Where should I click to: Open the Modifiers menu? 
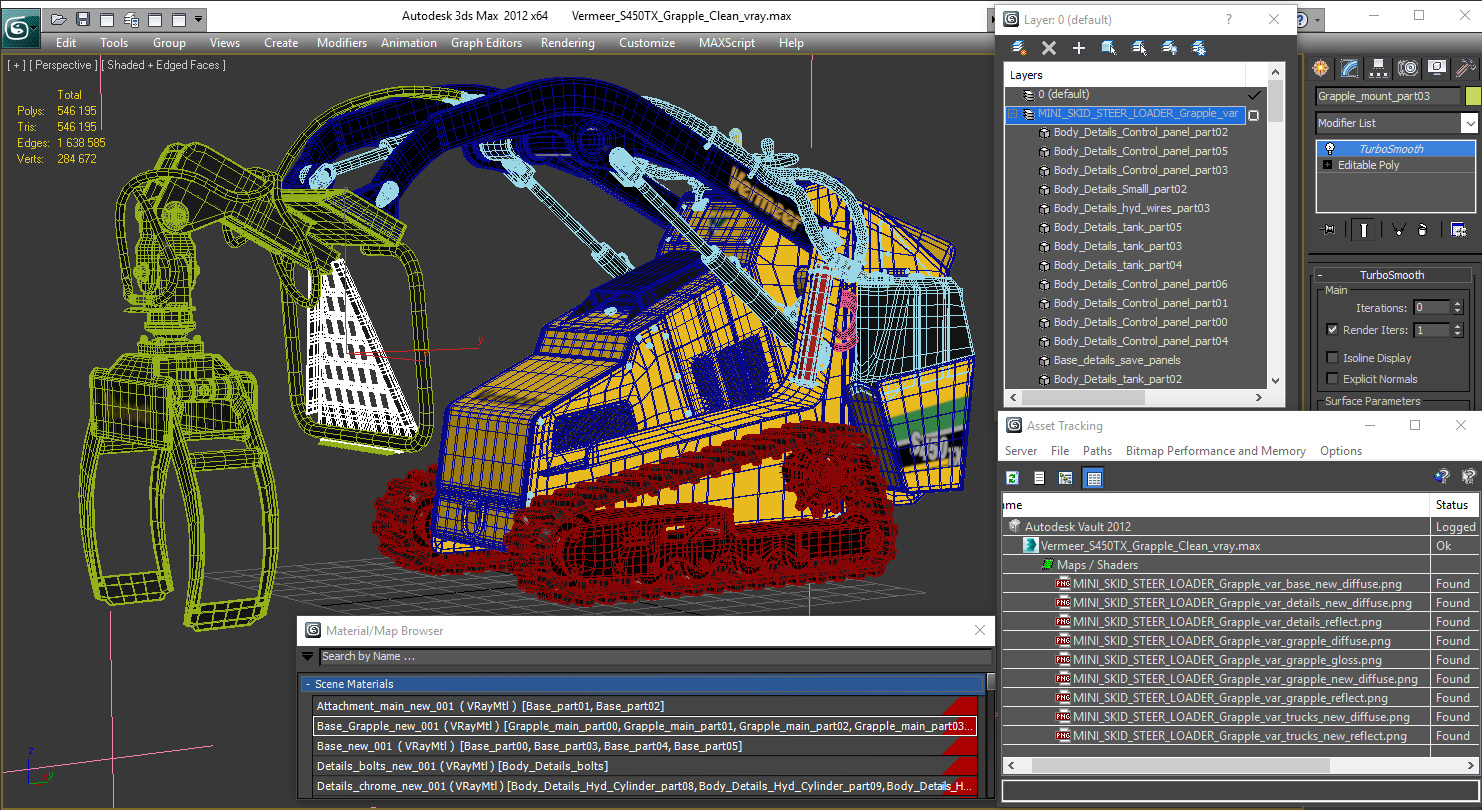(342, 43)
